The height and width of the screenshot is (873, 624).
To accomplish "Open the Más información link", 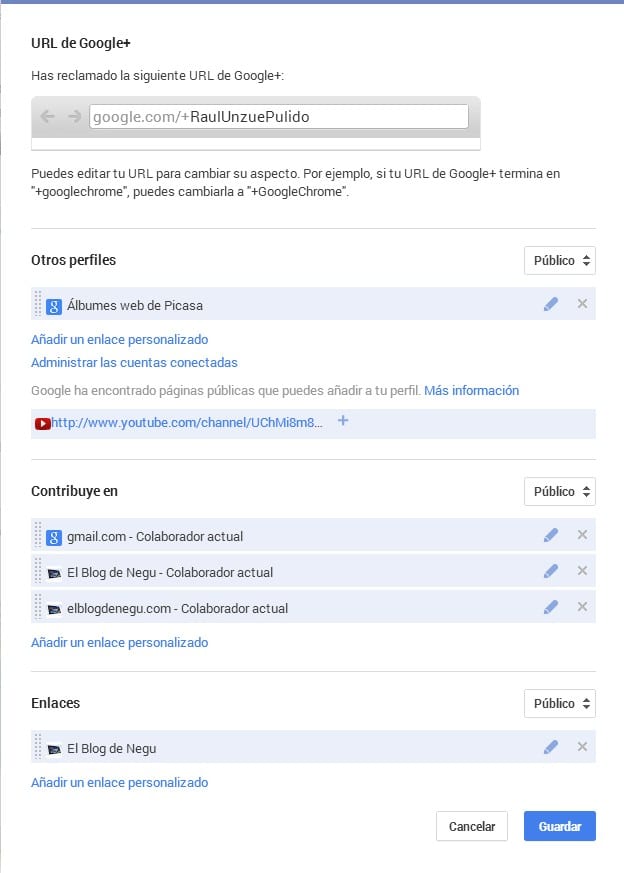I will click(471, 391).
